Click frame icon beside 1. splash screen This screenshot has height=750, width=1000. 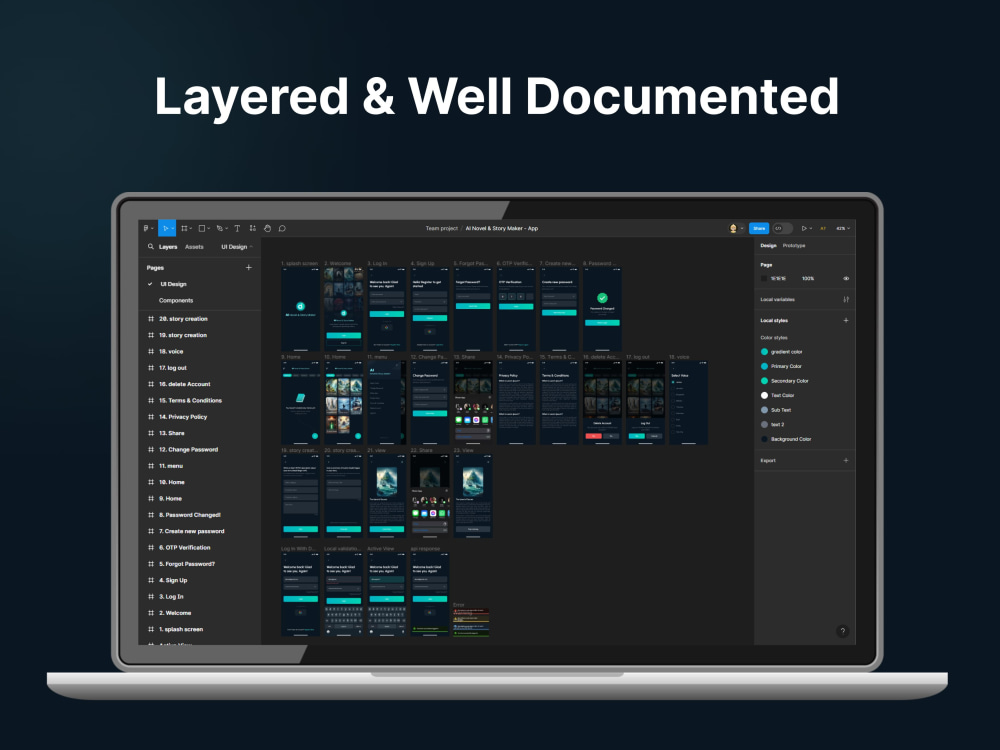tap(151, 629)
